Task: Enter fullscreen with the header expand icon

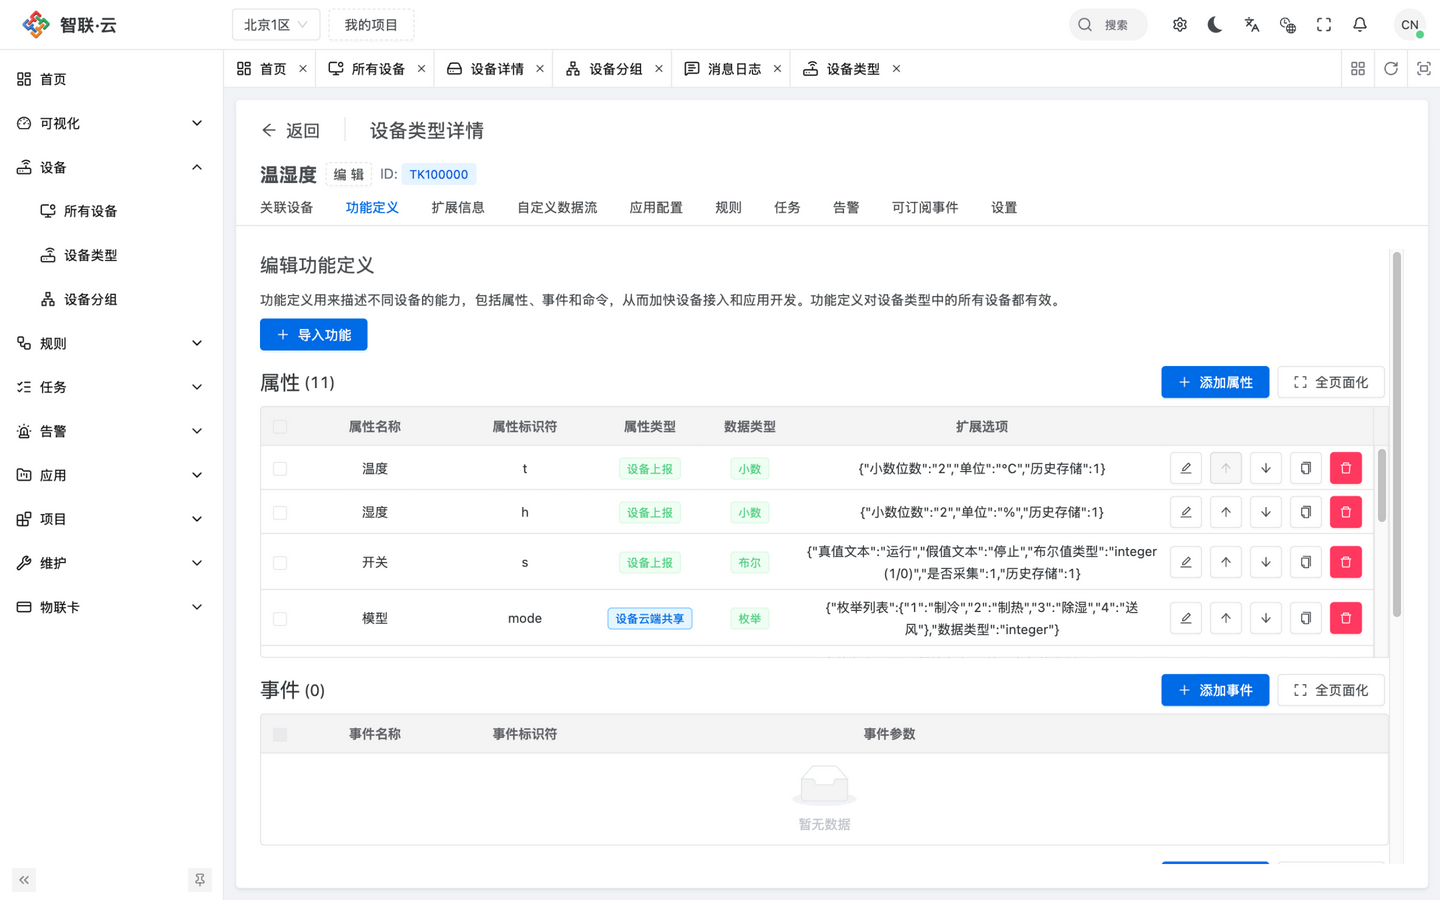Action: pos(1324,25)
